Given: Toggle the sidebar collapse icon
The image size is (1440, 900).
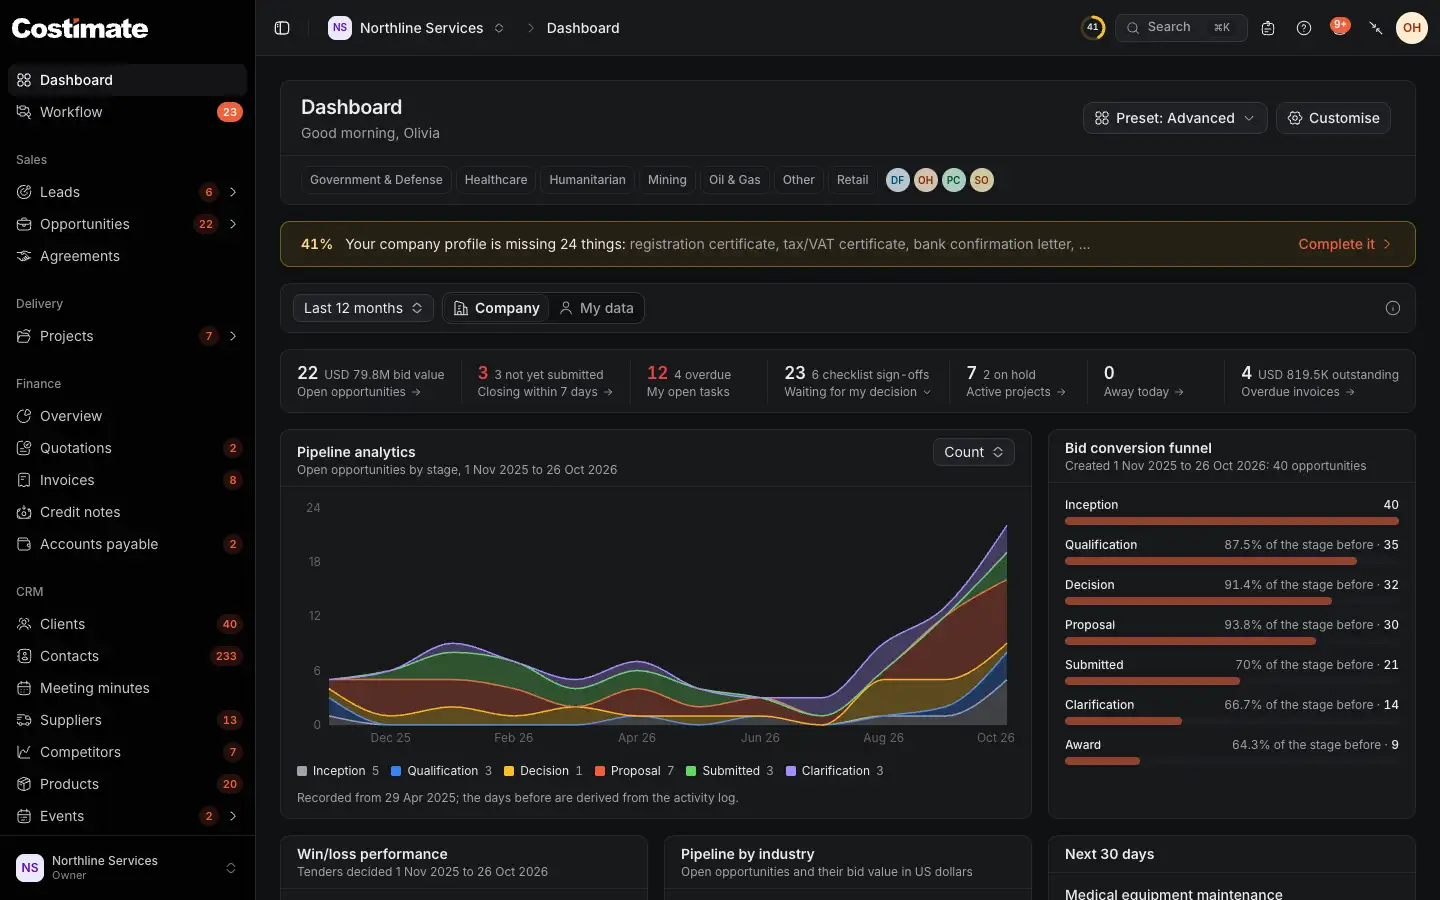Looking at the screenshot, I should 282,28.
